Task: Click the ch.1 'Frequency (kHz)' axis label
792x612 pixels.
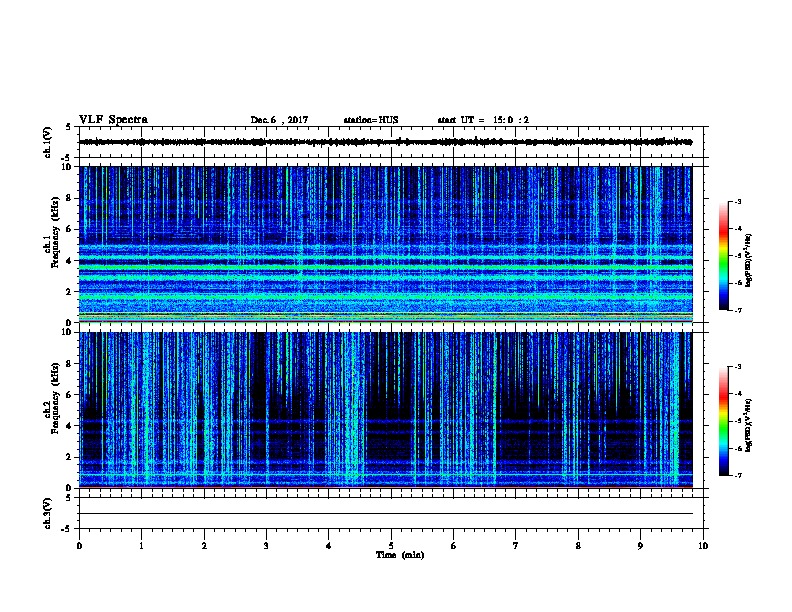Action: click(55, 232)
